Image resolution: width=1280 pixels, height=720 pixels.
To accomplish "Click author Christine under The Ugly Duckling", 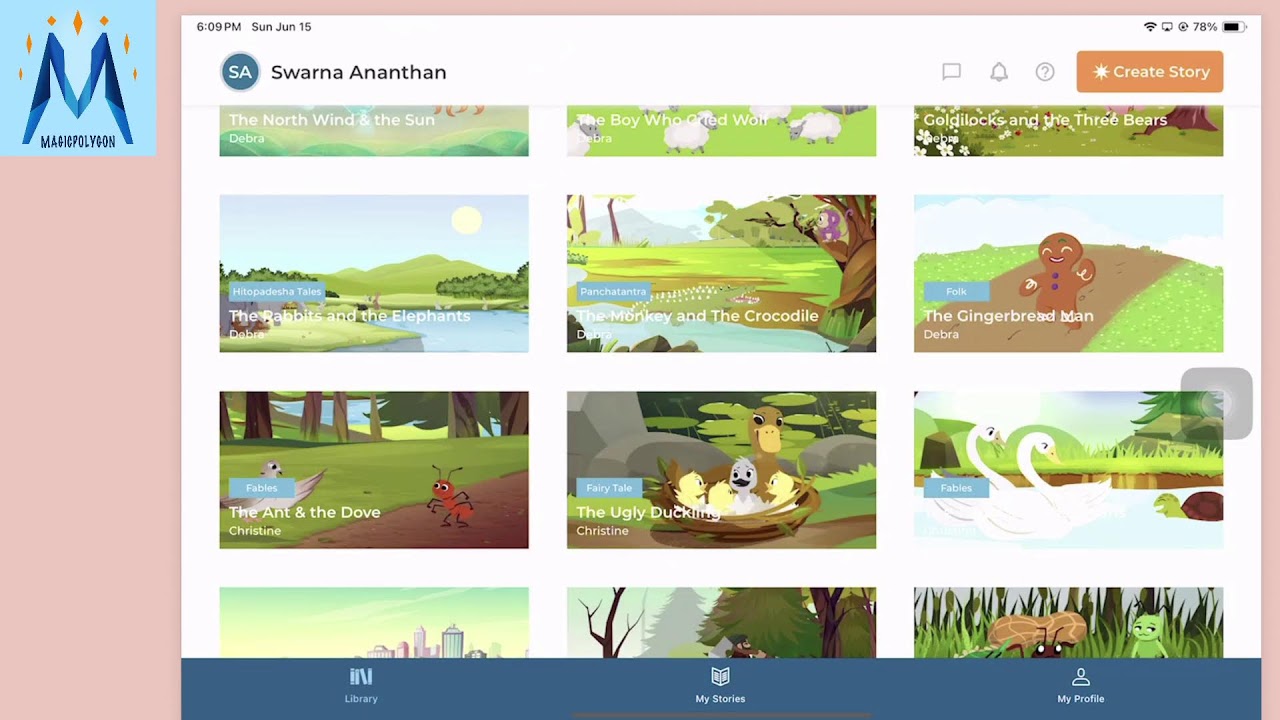I will click(602, 531).
